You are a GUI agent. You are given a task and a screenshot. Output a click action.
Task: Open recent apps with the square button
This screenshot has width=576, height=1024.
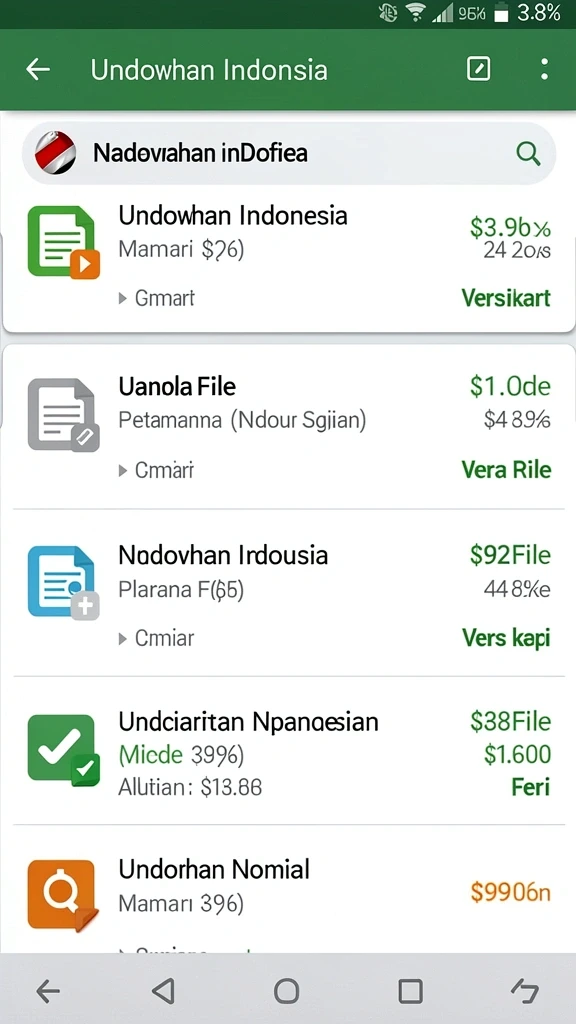tap(410, 991)
